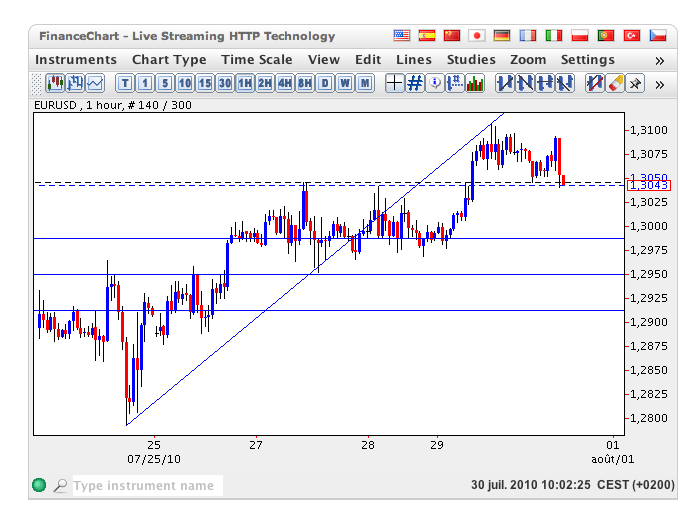Screen dimensions: 683x506
Task: Switch to weekly W time scale
Action: coord(345,83)
